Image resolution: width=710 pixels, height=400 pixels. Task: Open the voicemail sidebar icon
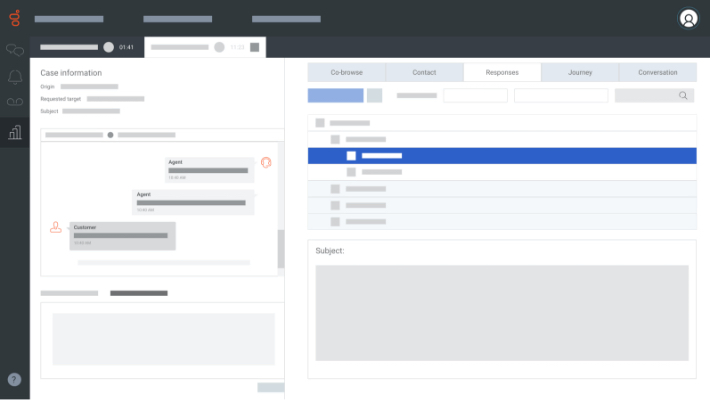14,103
